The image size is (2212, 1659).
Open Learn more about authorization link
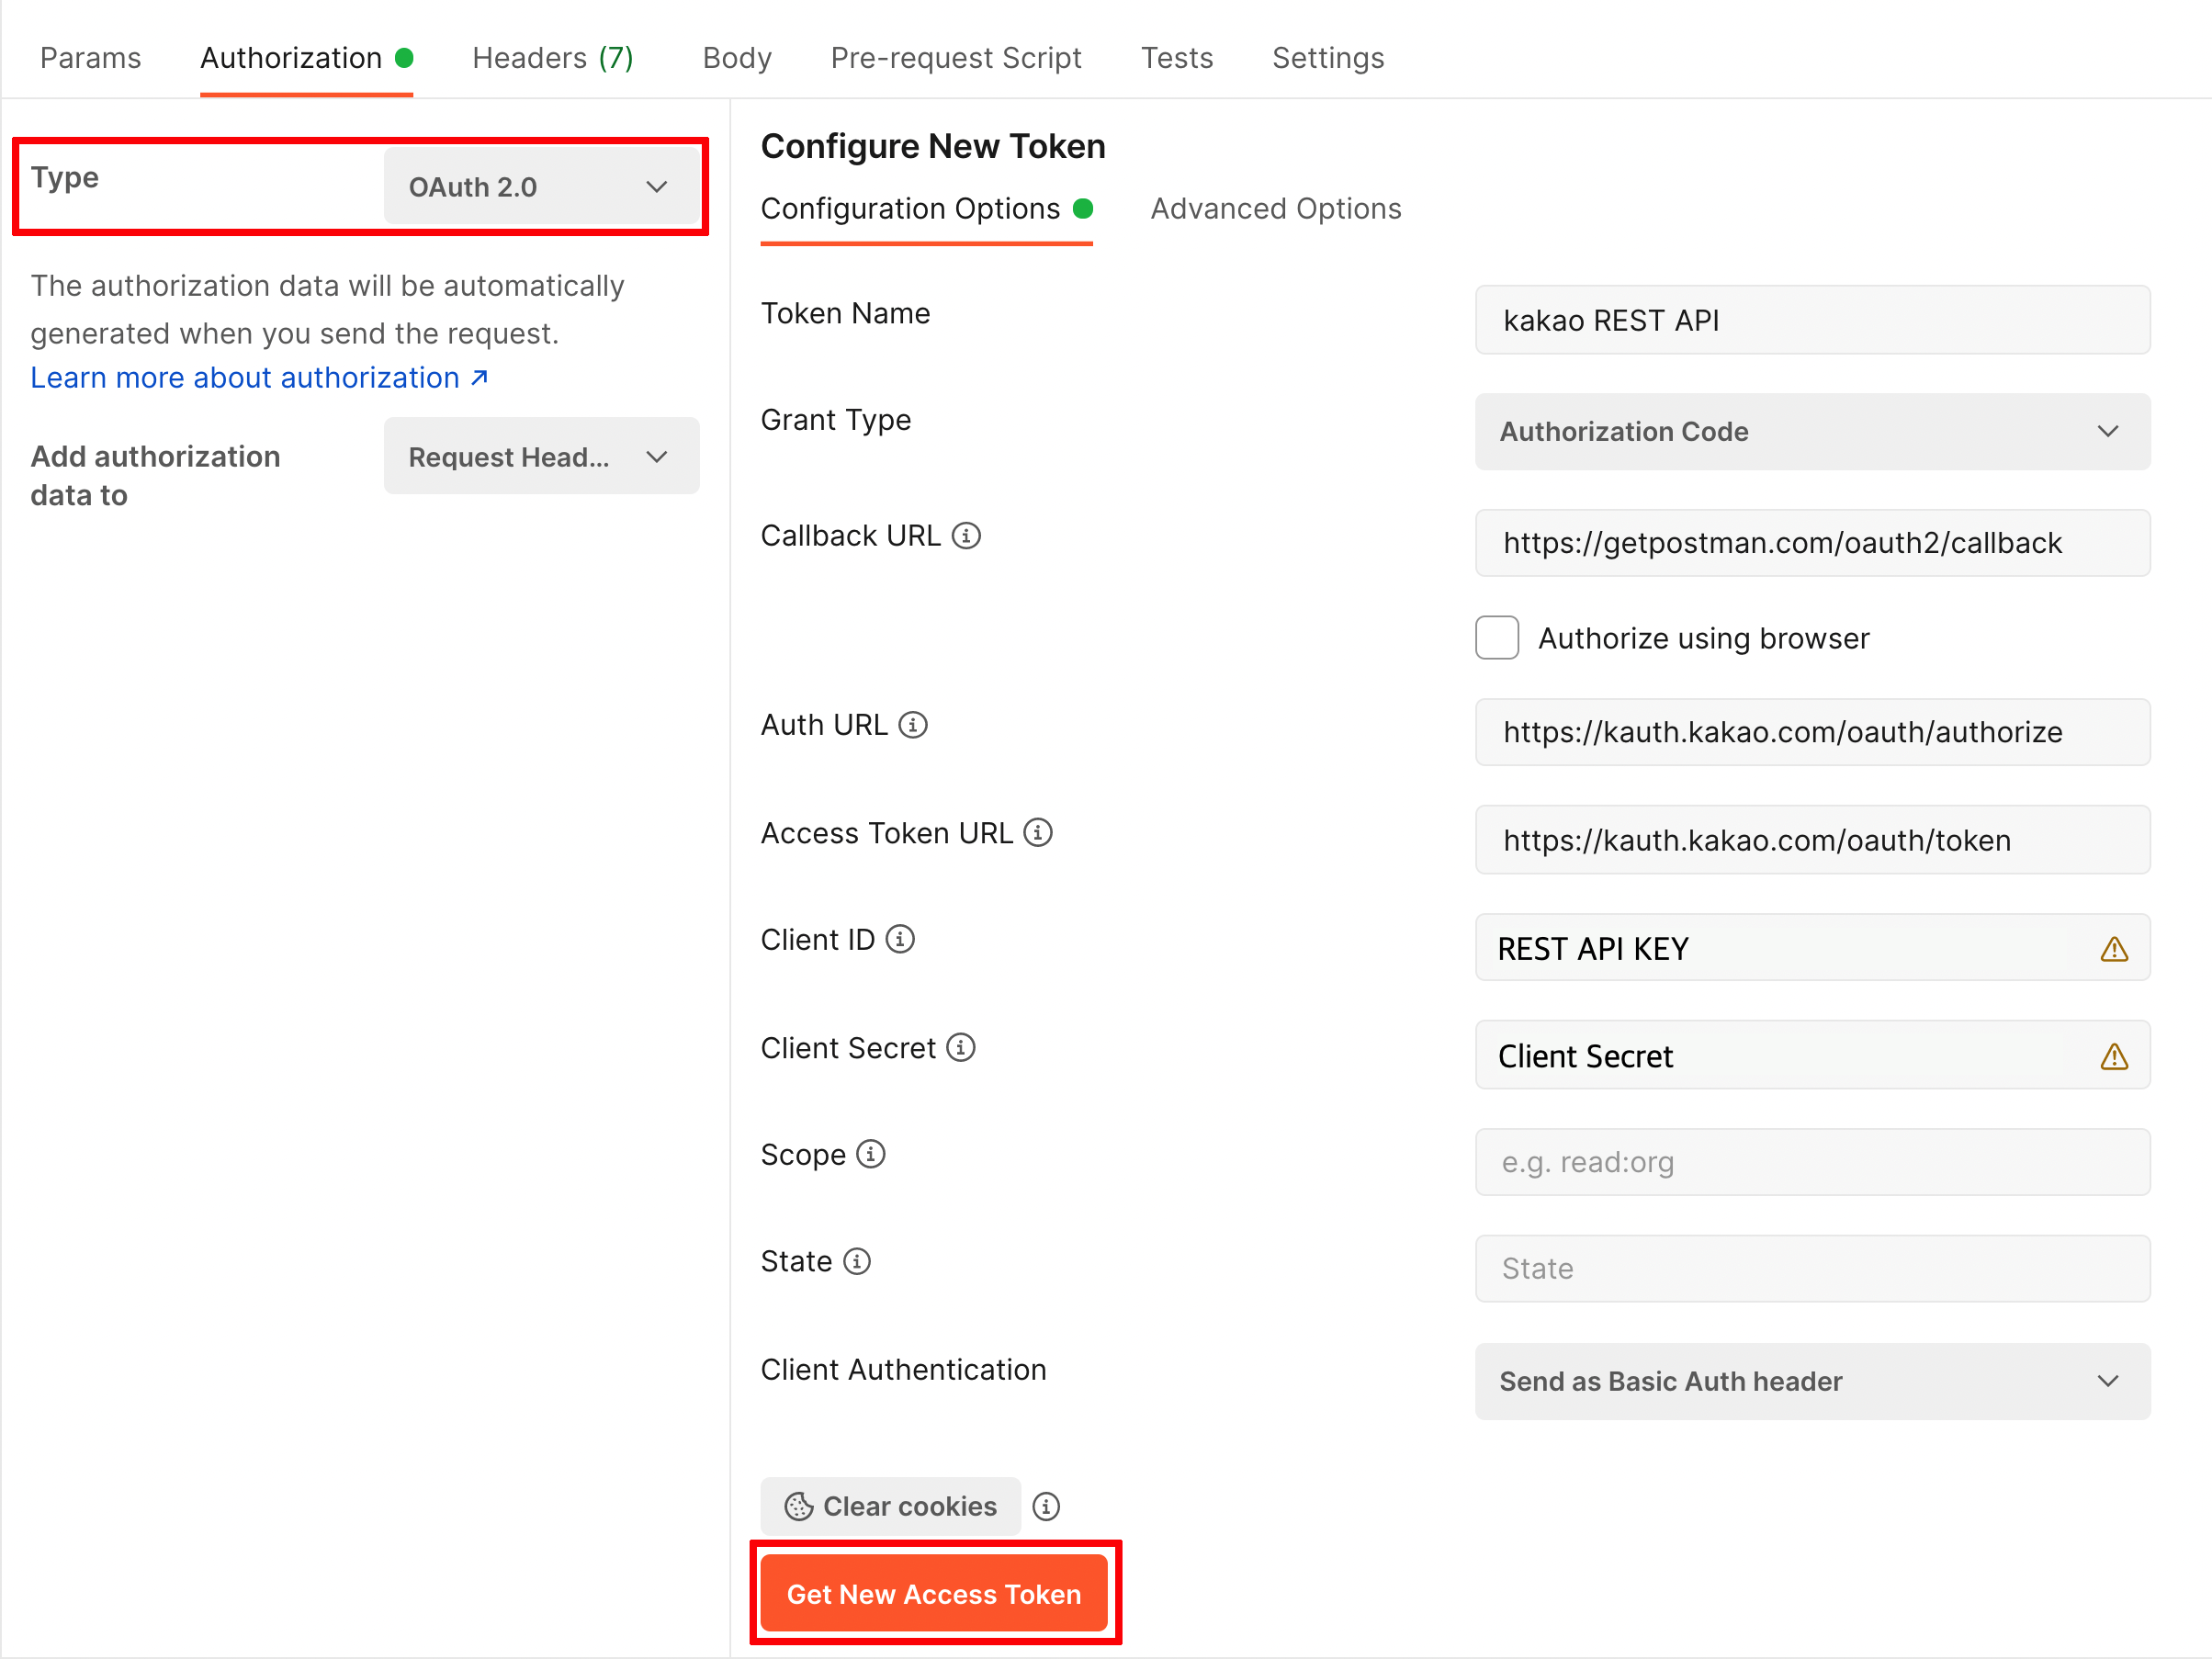259,378
